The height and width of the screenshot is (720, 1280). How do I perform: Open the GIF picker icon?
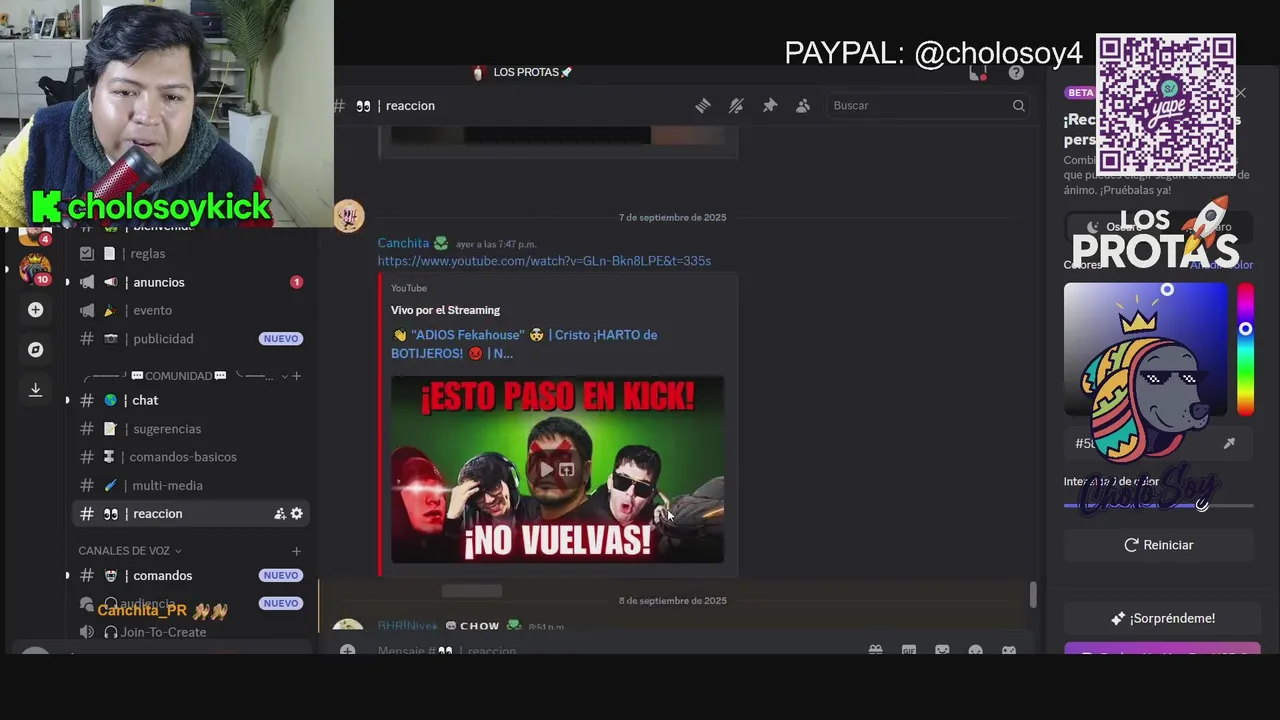point(908,651)
